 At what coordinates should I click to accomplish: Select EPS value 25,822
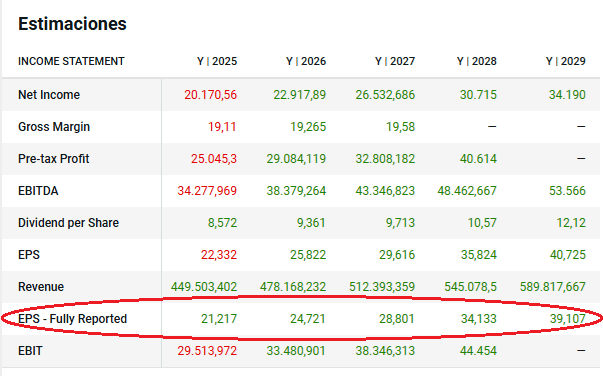click(308, 255)
